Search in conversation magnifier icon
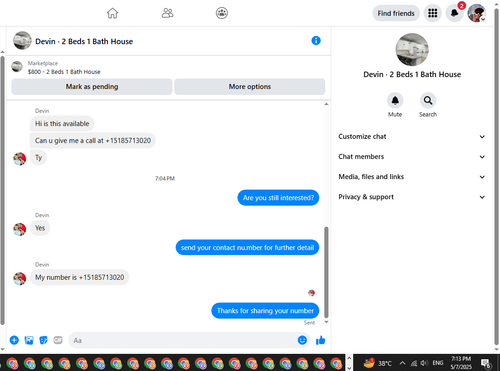500x371 pixels. pos(428,100)
